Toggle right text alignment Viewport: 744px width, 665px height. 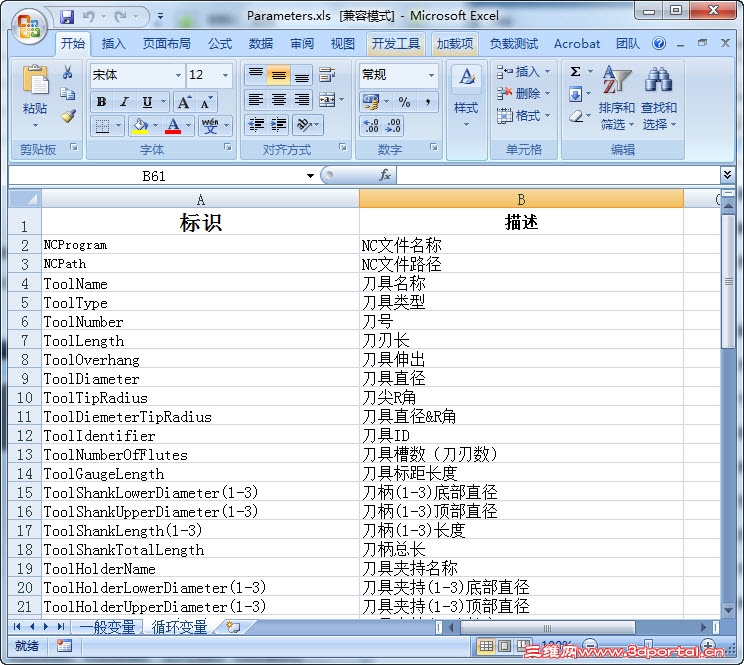pyautogui.click(x=301, y=100)
